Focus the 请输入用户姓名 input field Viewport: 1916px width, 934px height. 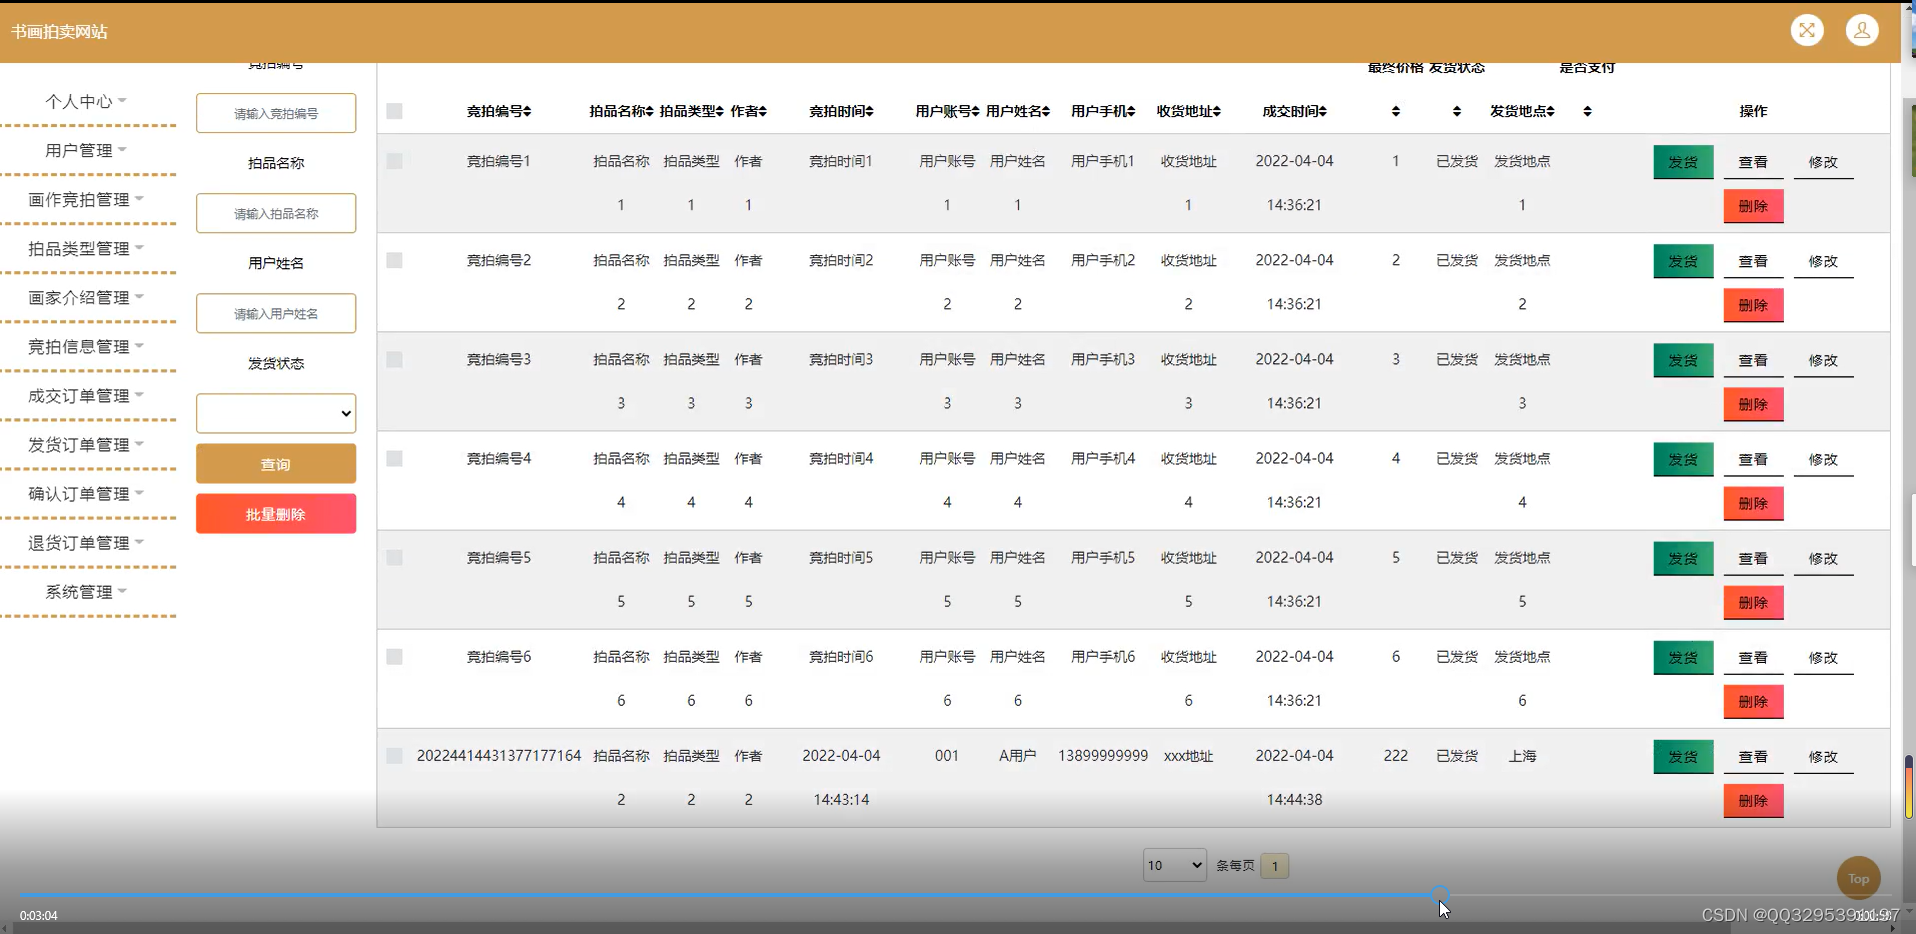[x=276, y=313]
